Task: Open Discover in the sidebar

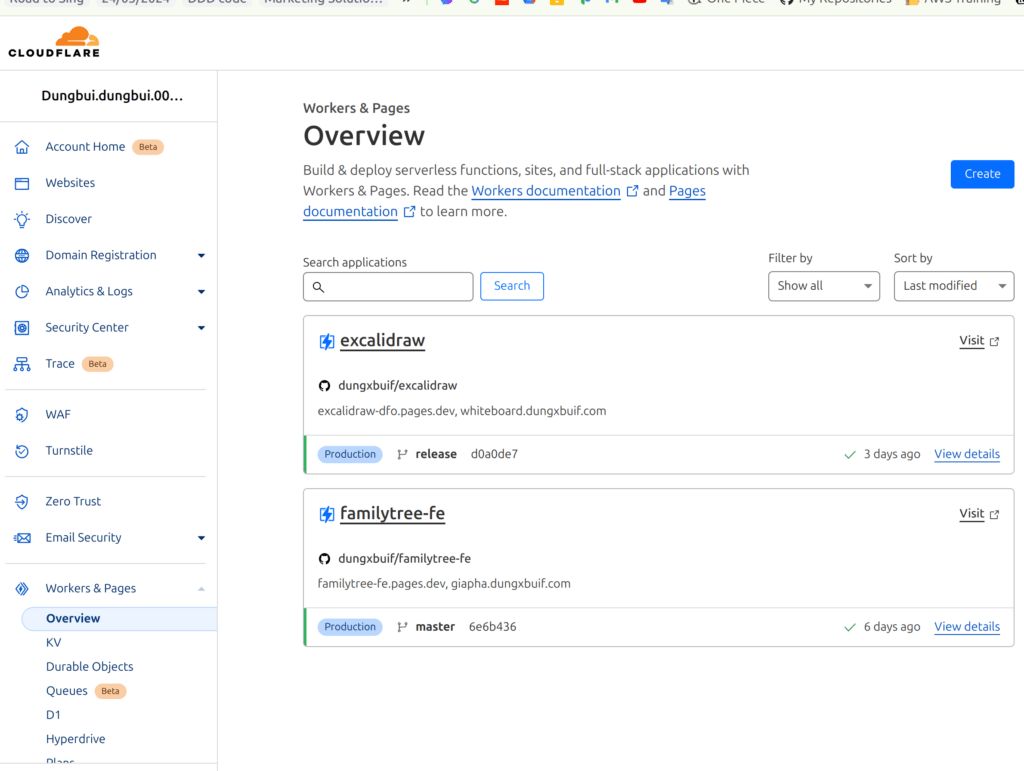Action: click(69, 219)
